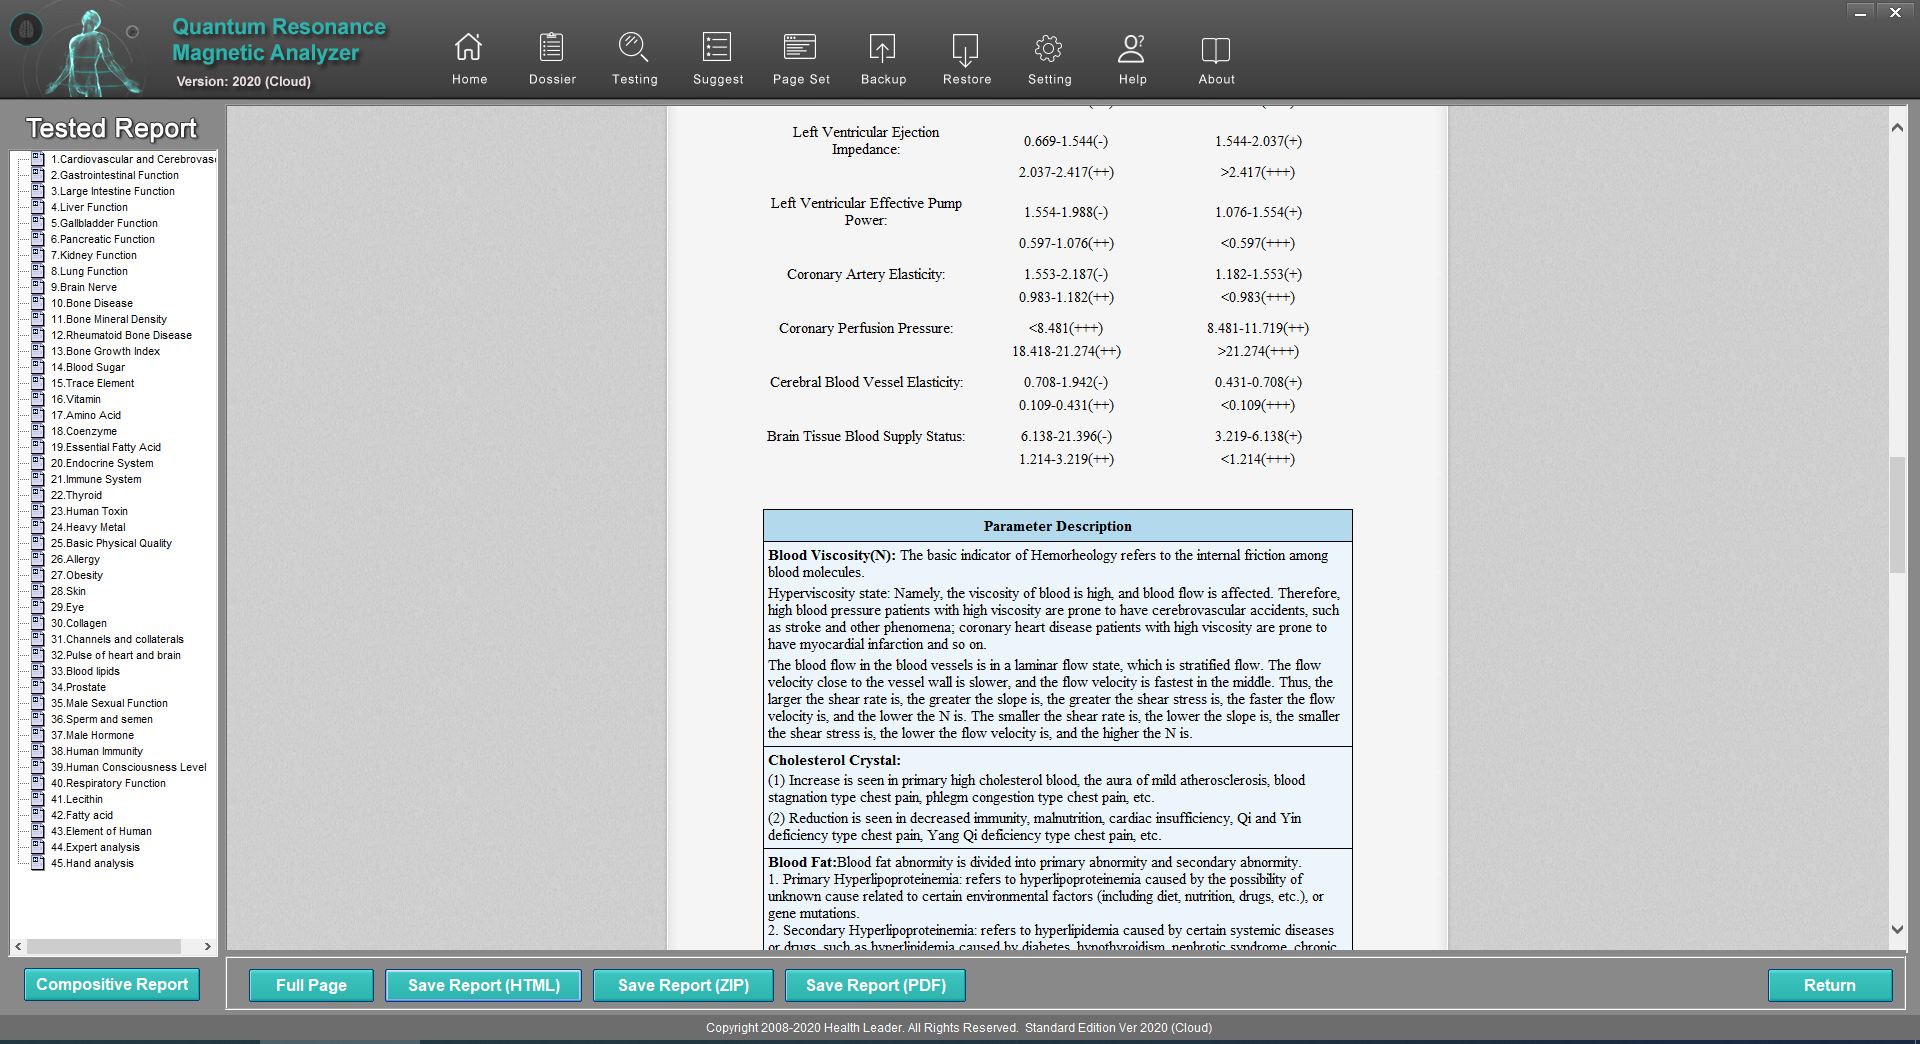This screenshot has width=1920, height=1044.
Task: Select 4.Liver Function report
Action: pos(89,207)
